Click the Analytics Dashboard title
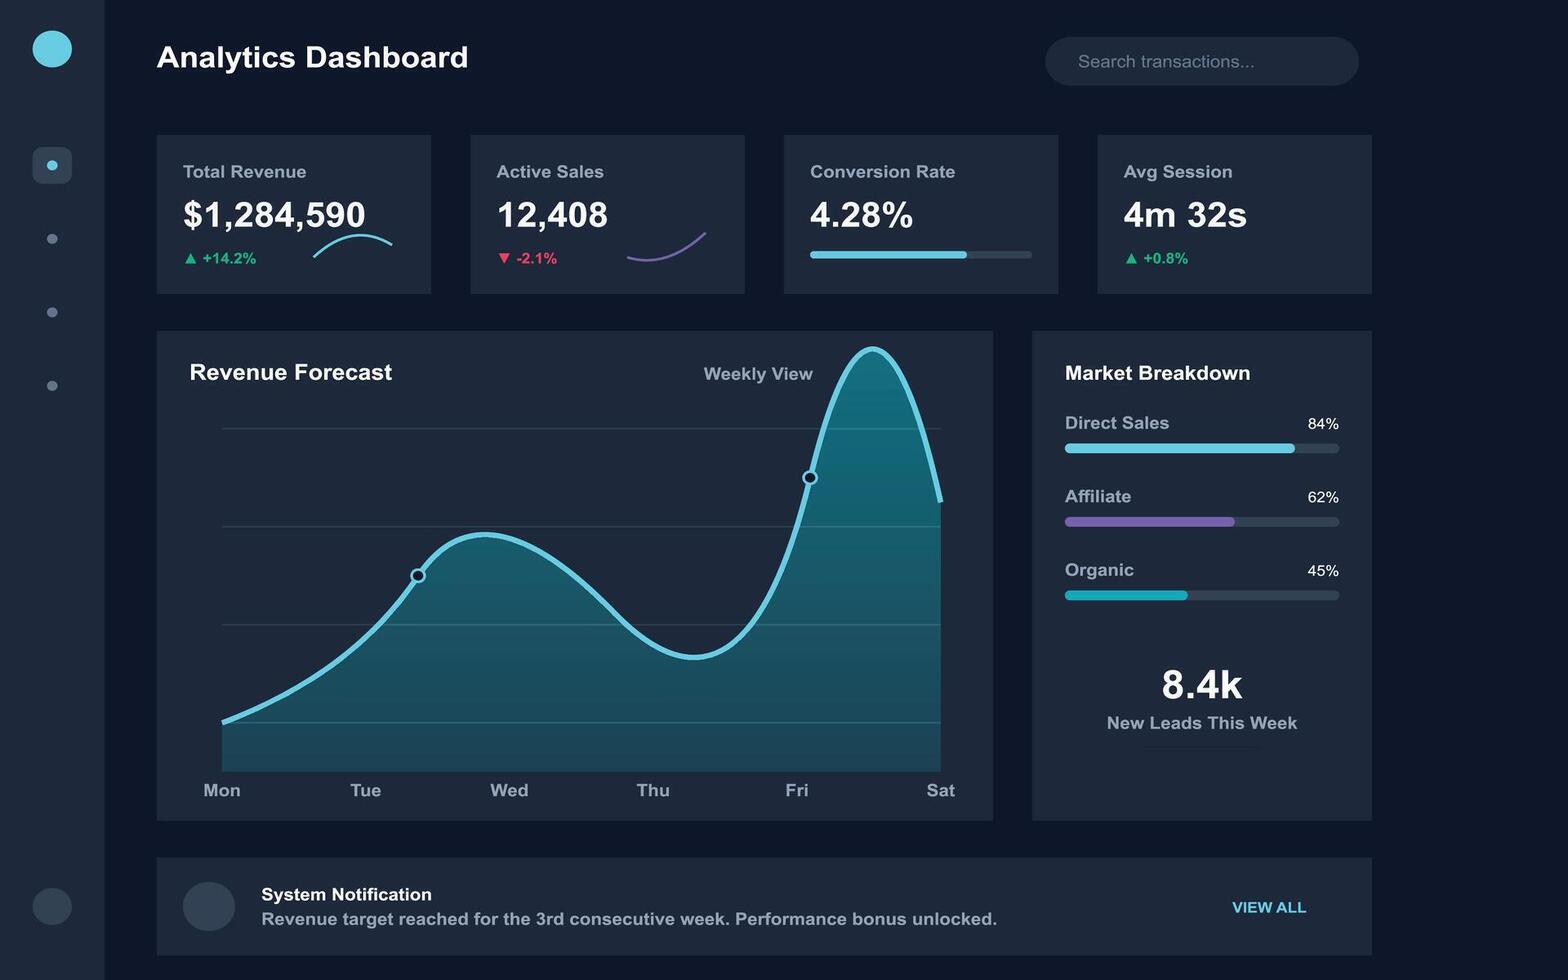The width and height of the screenshot is (1568, 980). click(x=312, y=57)
